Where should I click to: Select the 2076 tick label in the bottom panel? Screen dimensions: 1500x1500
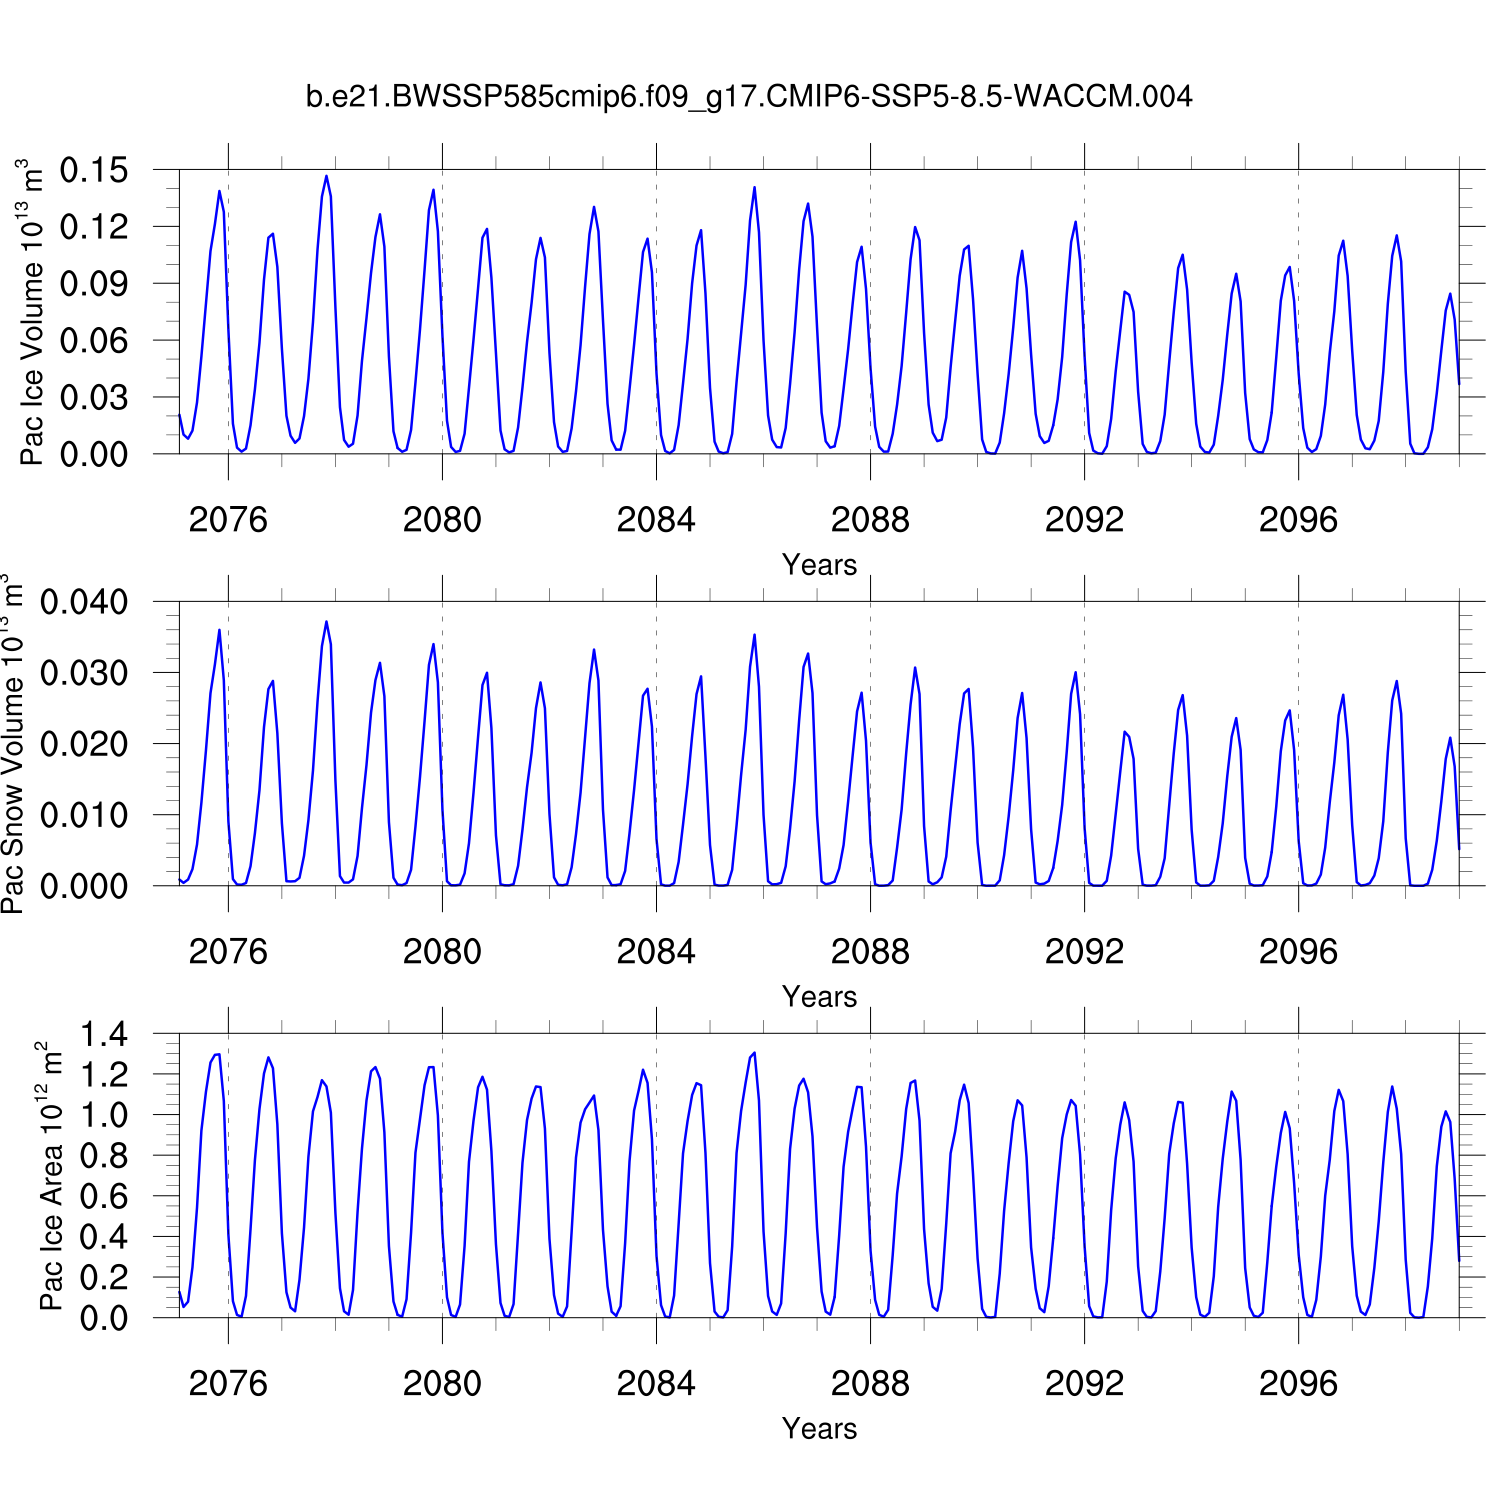click(228, 1384)
